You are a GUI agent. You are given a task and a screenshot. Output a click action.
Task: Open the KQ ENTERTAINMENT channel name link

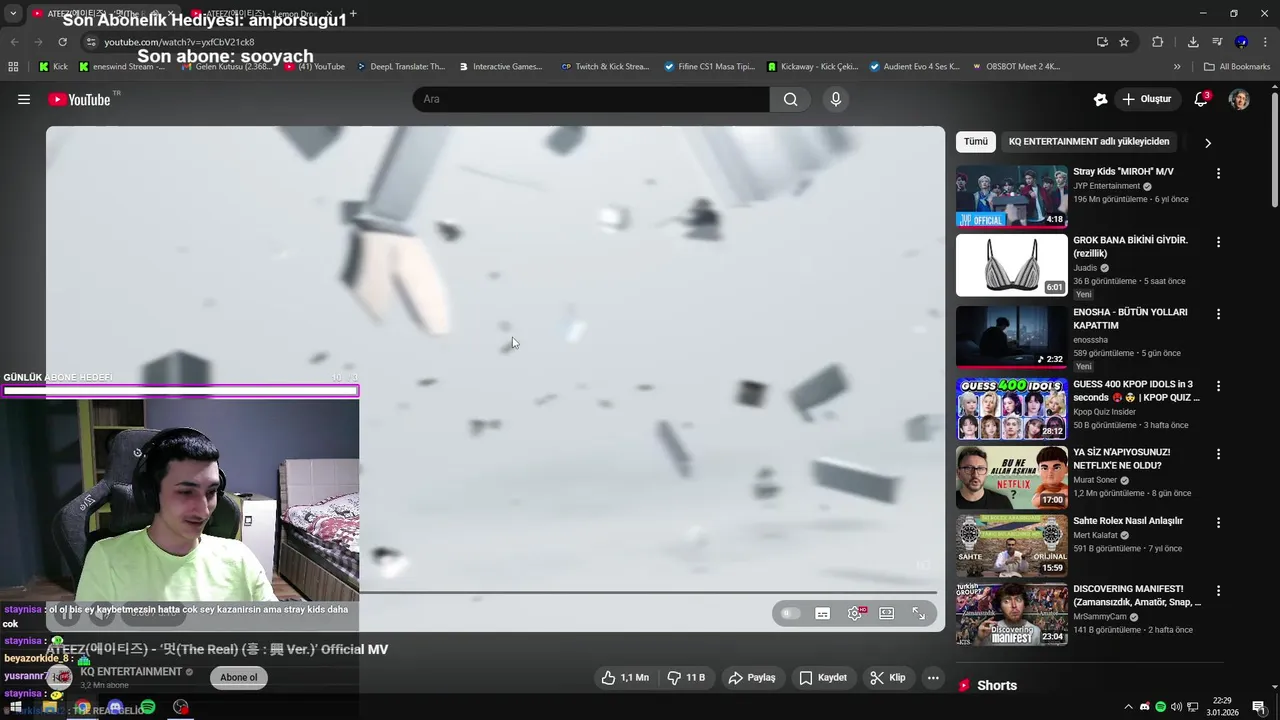pyautogui.click(x=131, y=672)
